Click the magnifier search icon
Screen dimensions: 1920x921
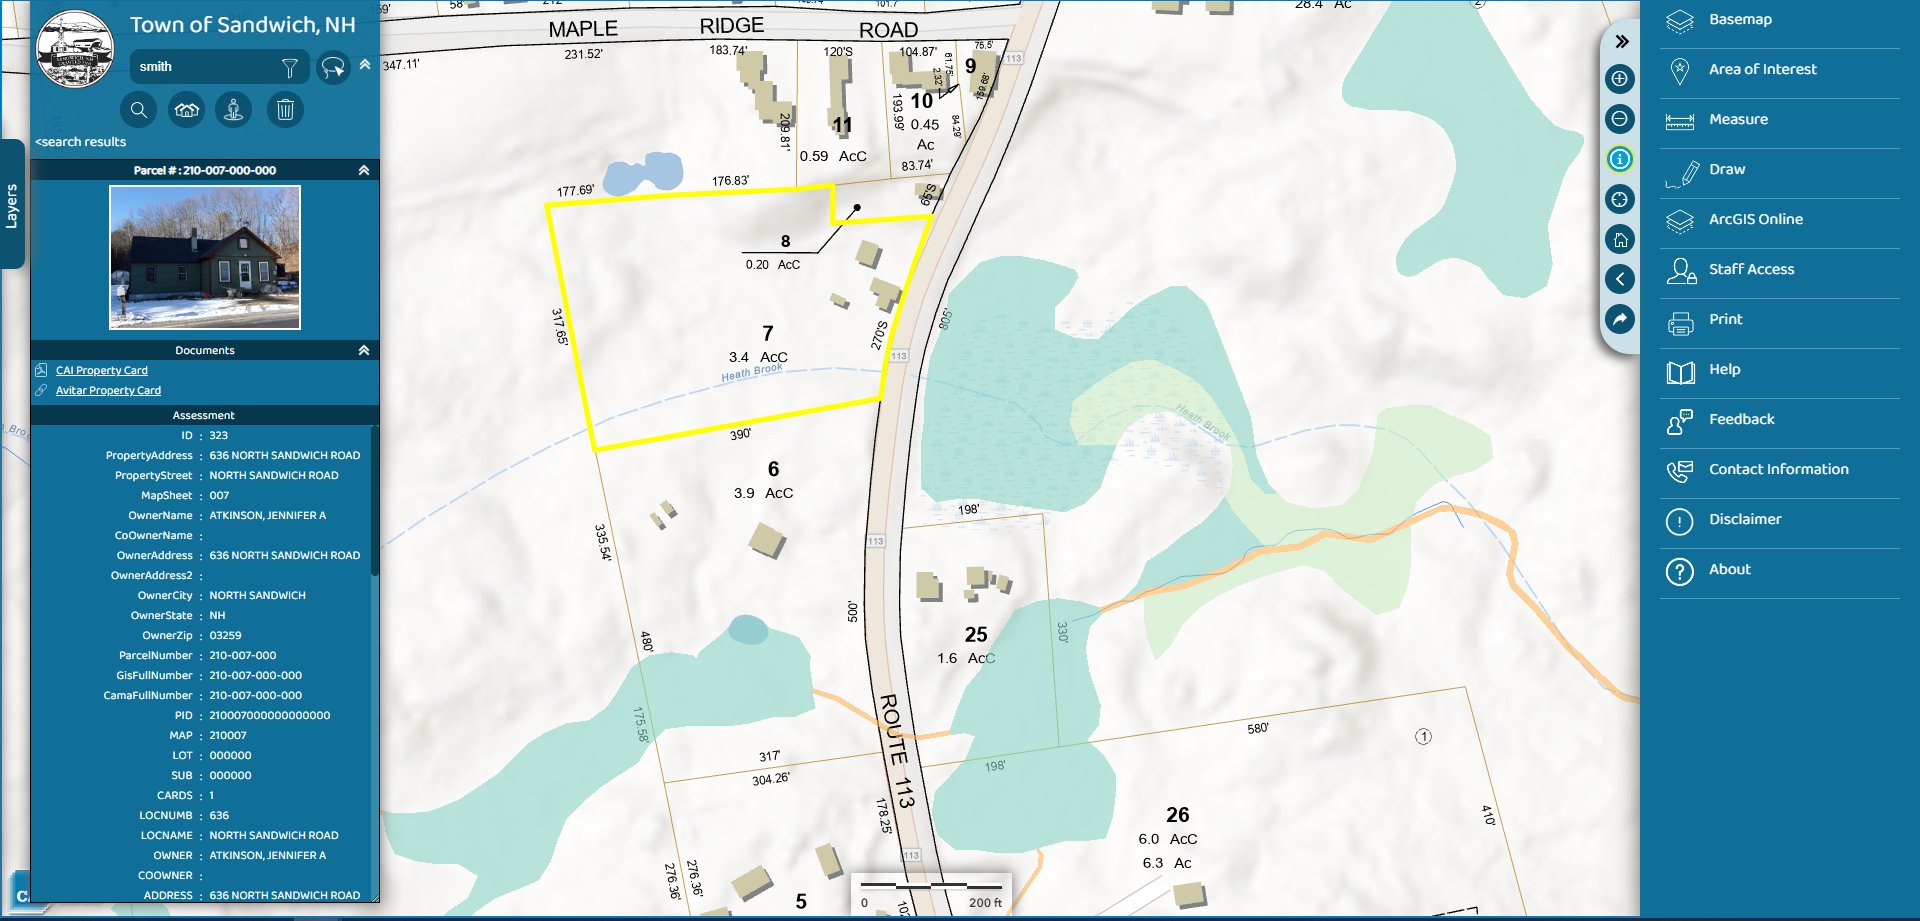(x=139, y=110)
